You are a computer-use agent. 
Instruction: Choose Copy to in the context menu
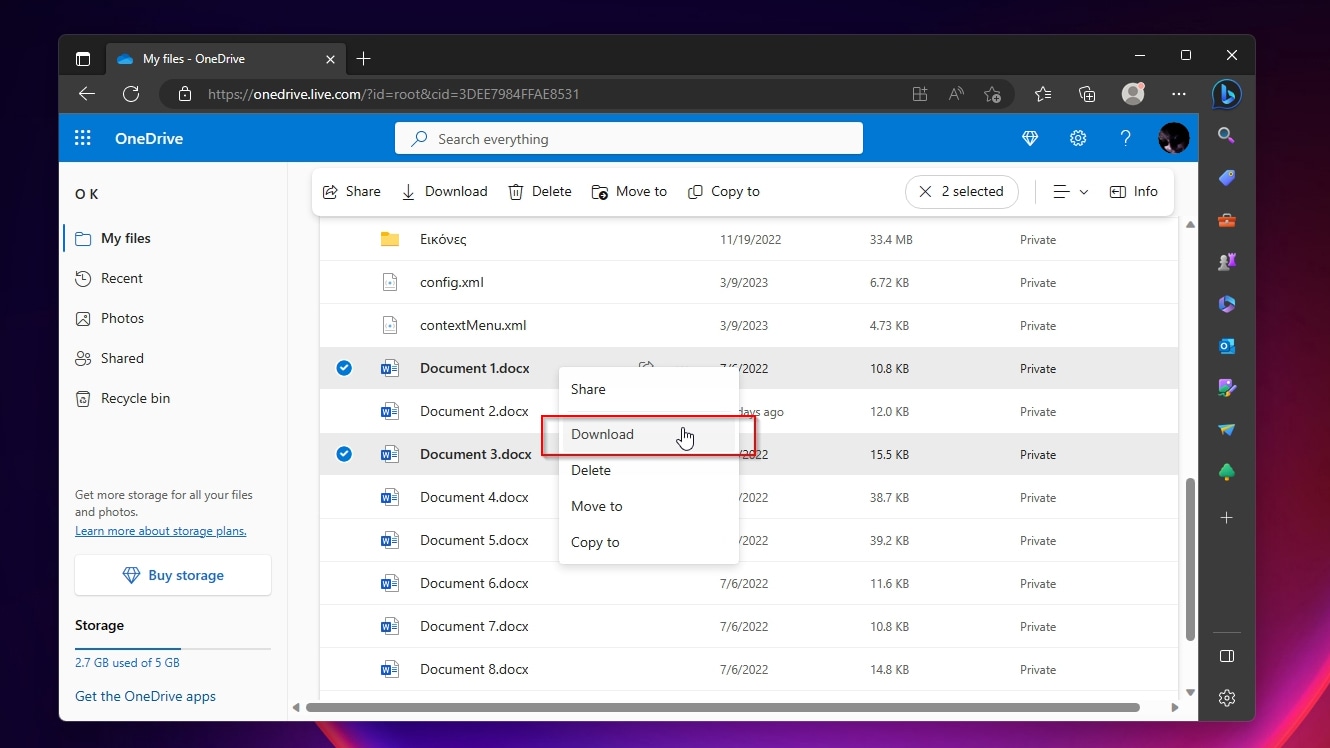(648, 542)
